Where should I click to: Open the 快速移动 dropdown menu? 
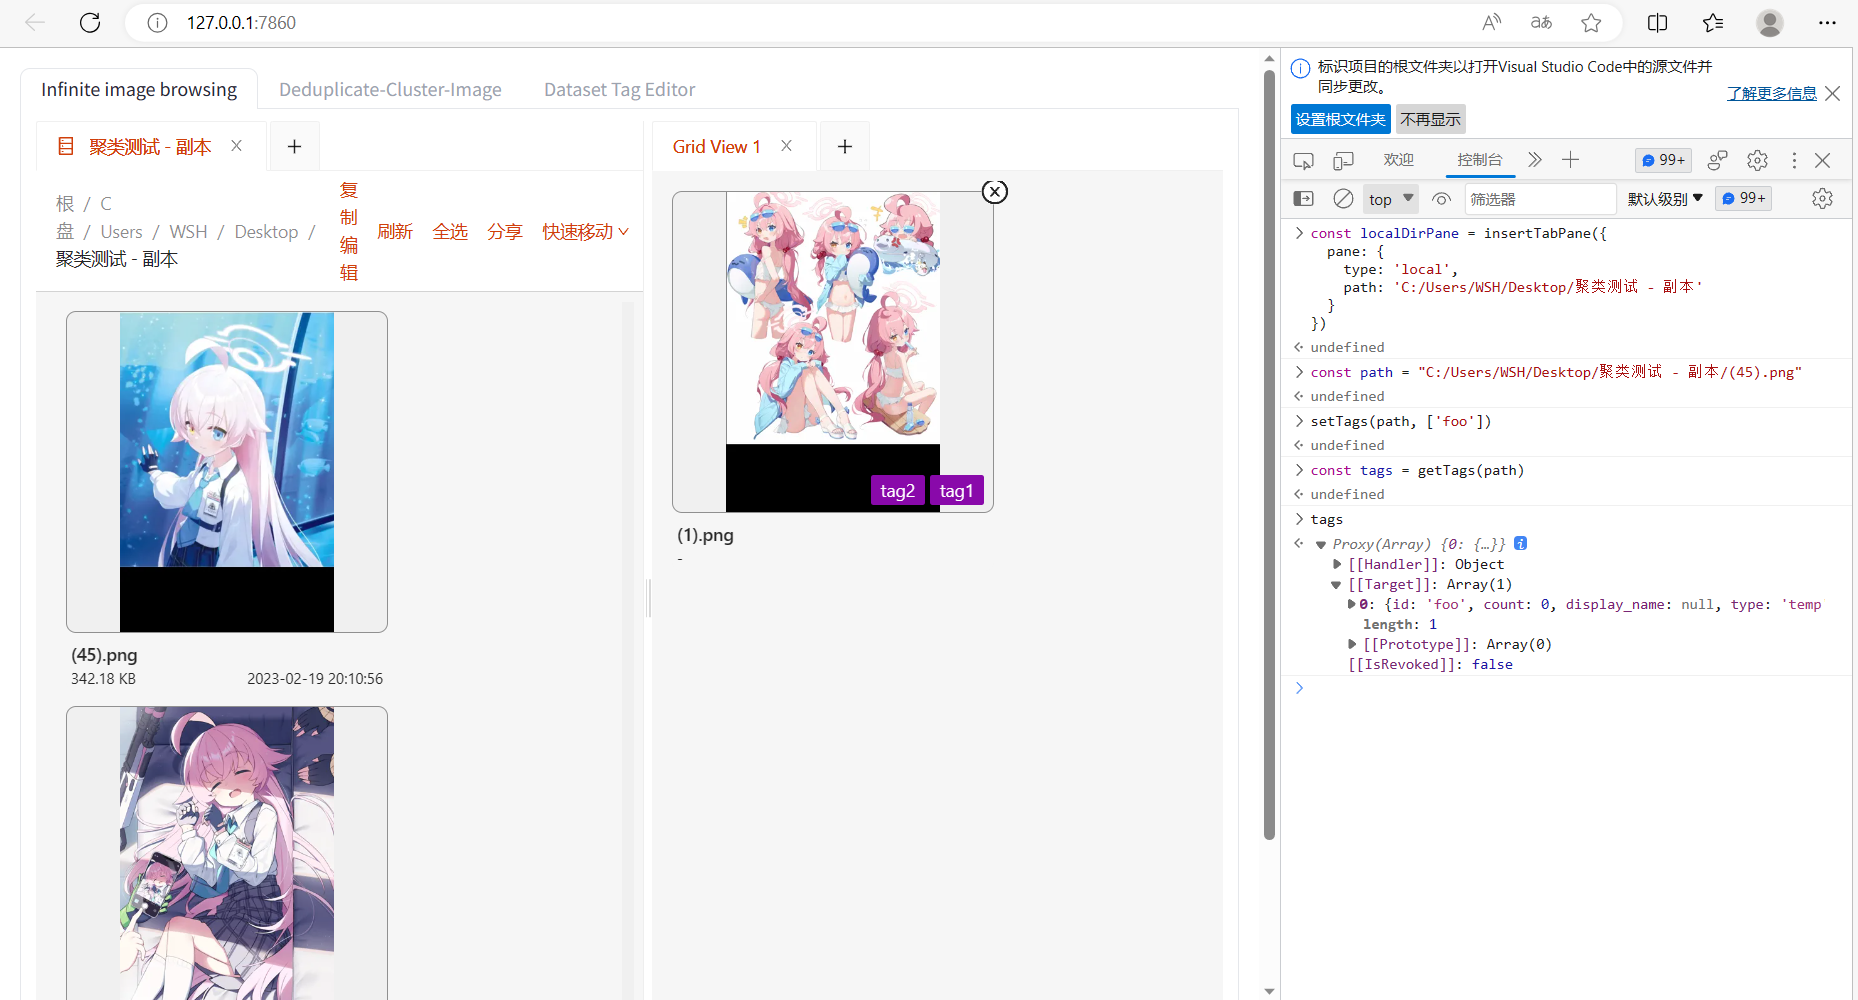[x=585, y=231]
